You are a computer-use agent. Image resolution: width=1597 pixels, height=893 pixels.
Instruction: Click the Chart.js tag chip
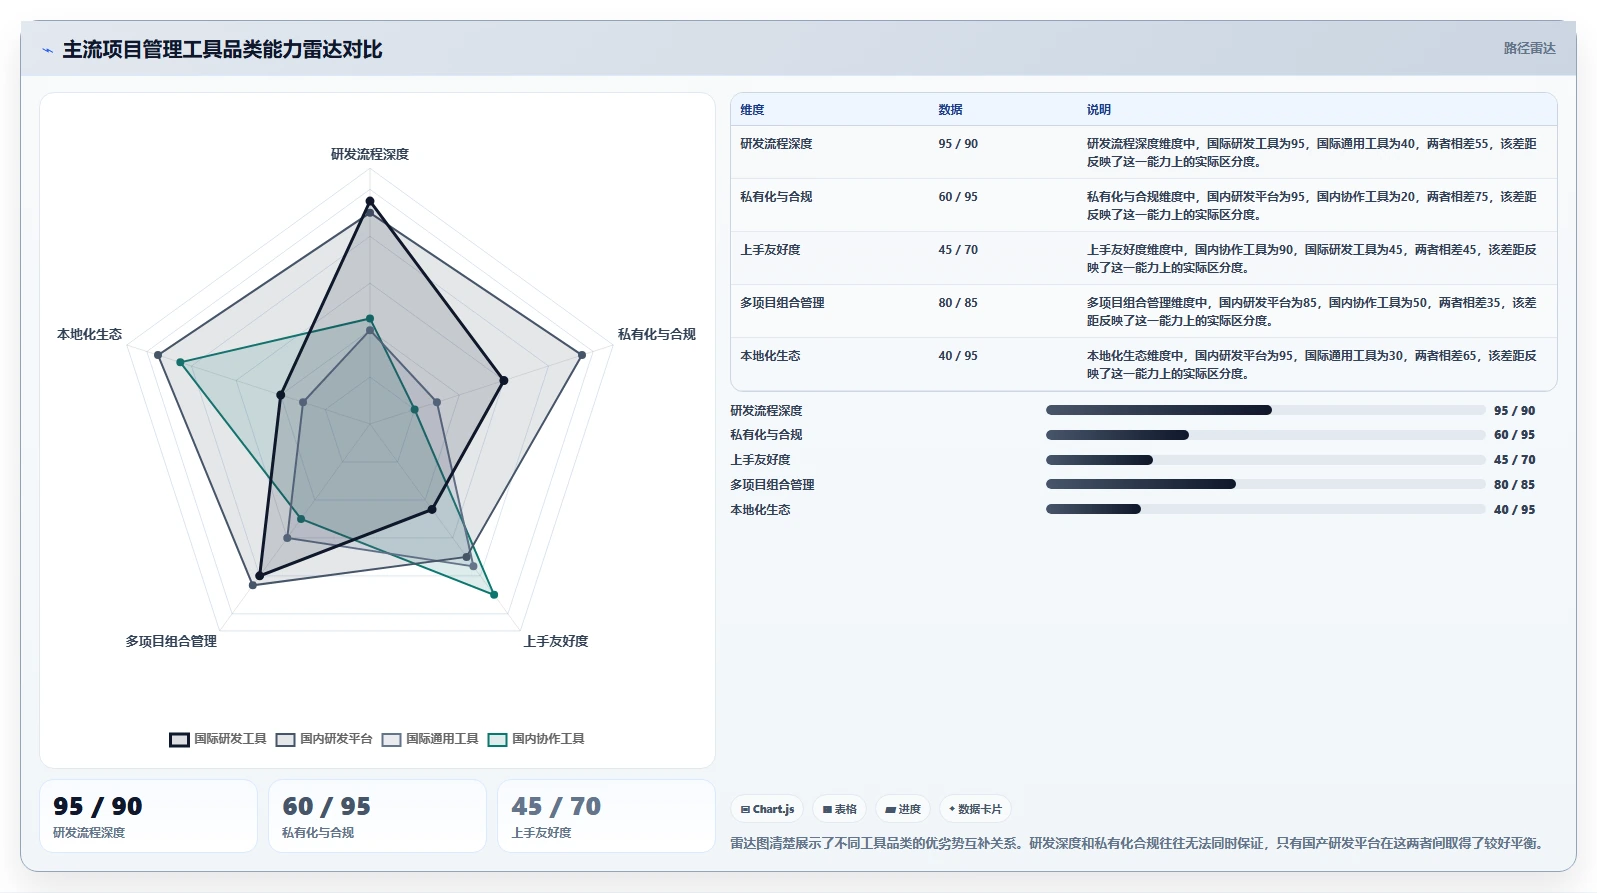(767, 809)
